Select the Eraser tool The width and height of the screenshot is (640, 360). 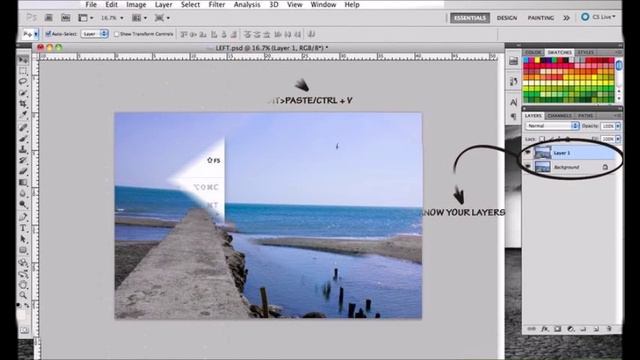pos(23,171)
